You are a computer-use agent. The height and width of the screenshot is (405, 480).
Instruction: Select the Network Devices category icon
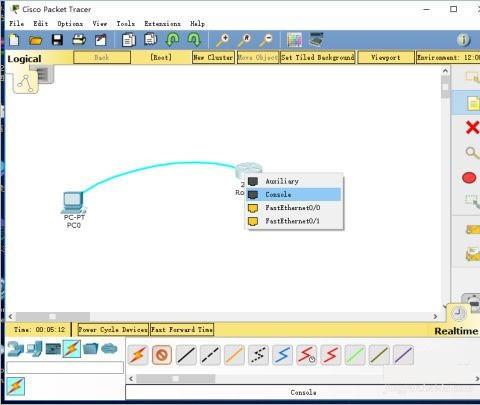tap(15, 349)
